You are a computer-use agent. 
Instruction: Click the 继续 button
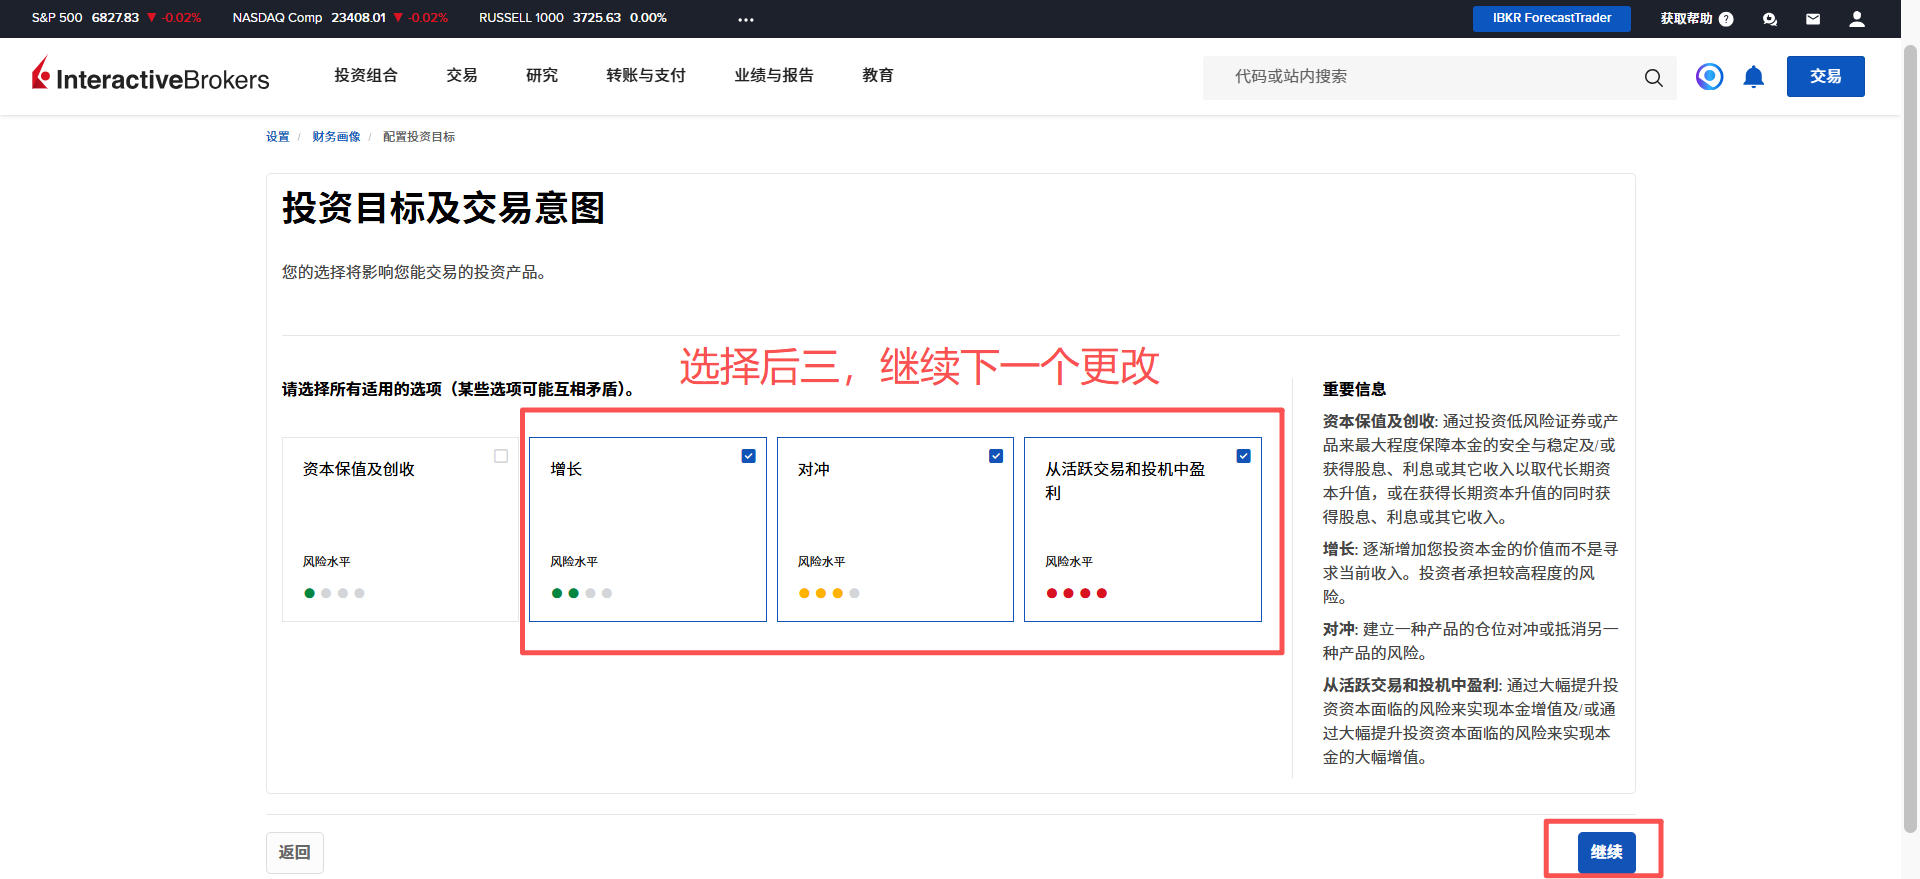tap(1606, 852)
